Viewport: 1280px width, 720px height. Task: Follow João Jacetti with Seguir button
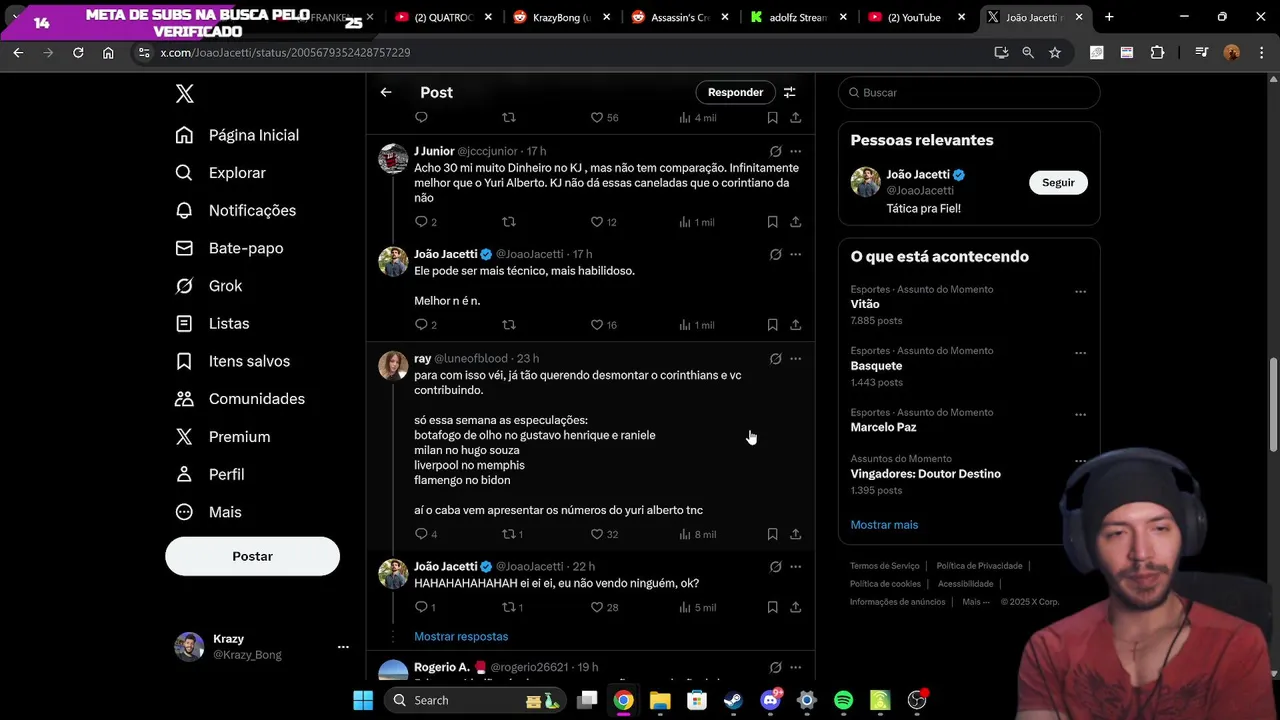coord(1058,183)
